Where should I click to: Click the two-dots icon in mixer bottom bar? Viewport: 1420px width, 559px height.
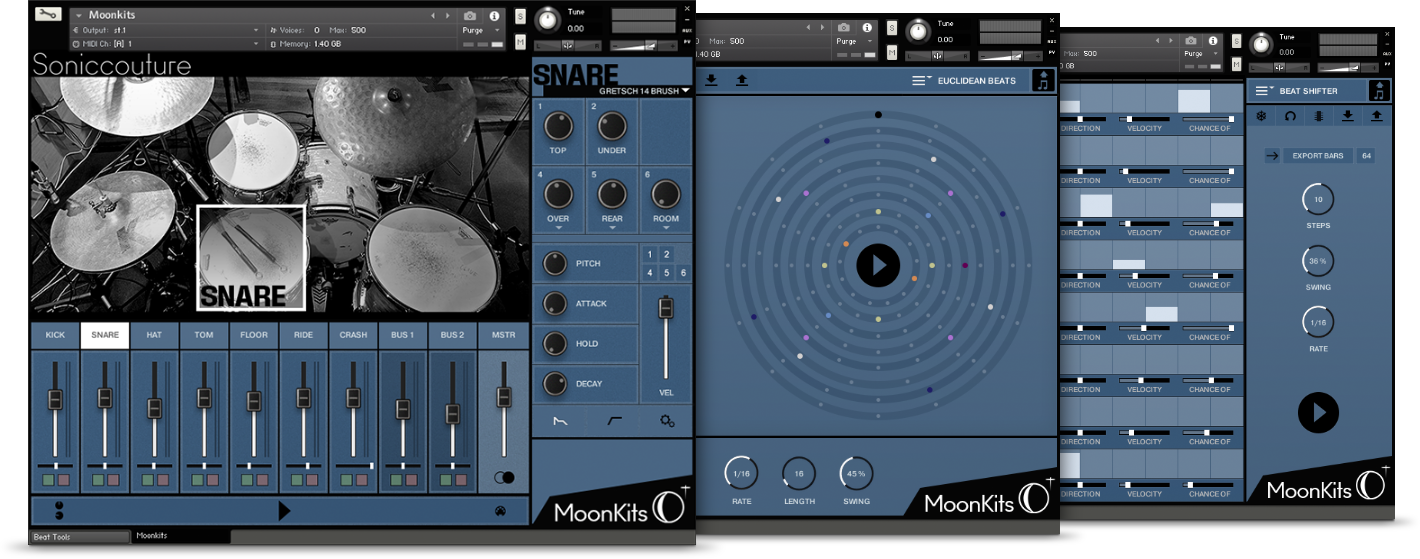58,511
